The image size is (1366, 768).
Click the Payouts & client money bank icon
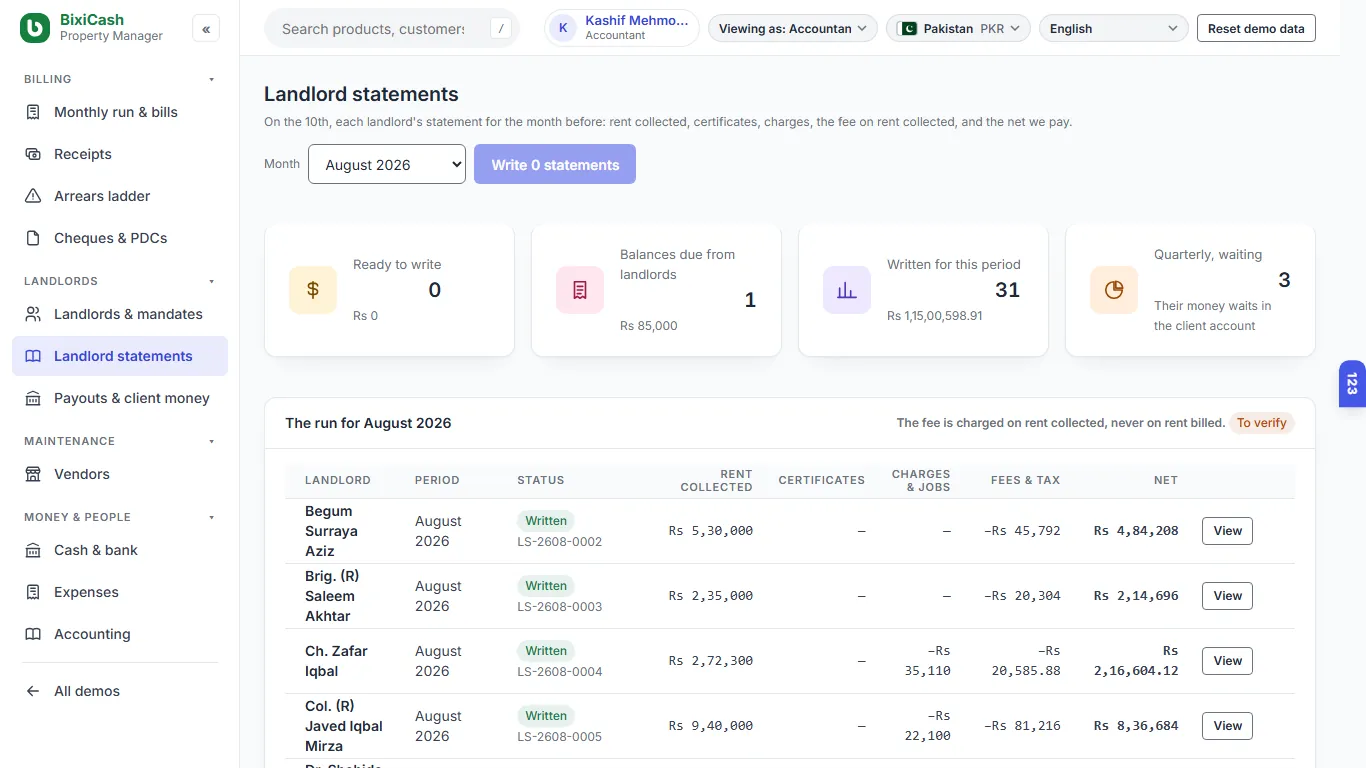click(33, 398)
